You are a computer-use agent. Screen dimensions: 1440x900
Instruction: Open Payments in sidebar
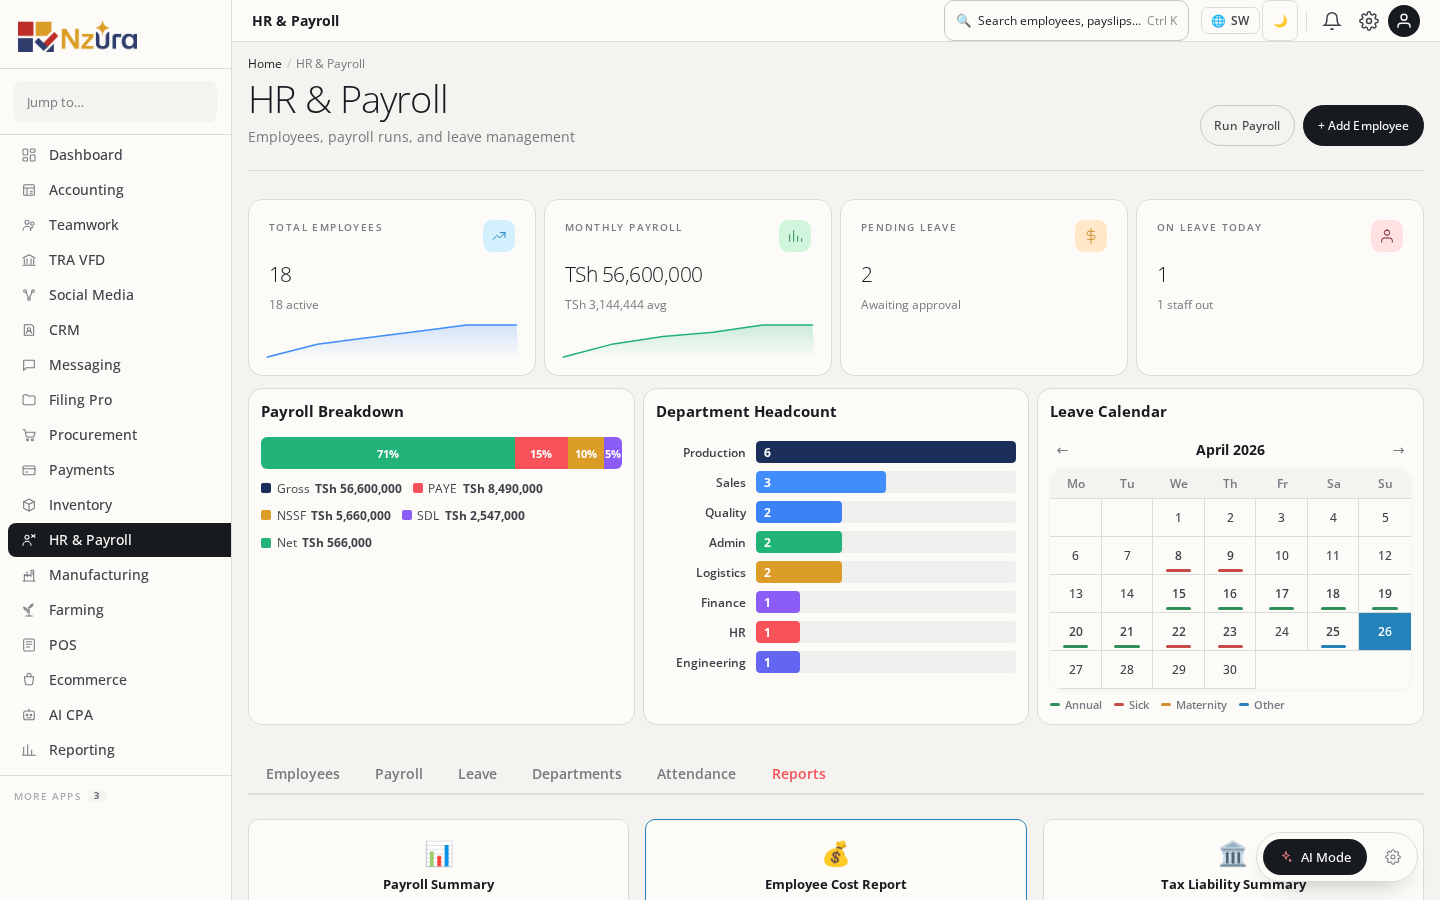coord(119,470)
